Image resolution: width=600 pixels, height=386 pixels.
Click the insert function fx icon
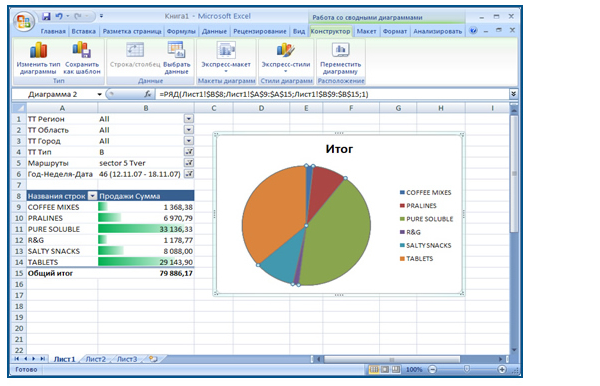point(147,94)
